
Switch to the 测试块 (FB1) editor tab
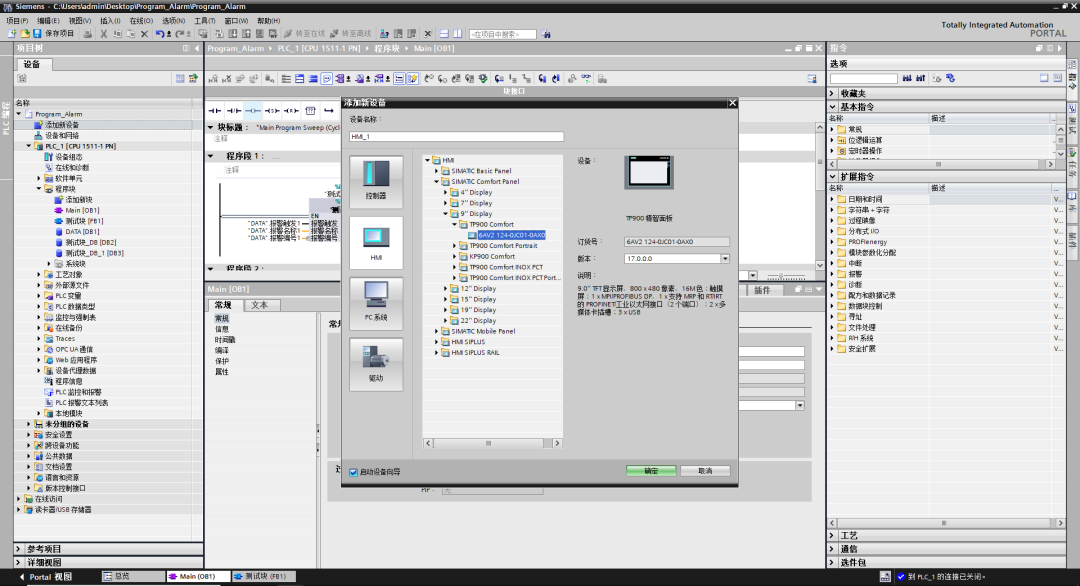(264, 576)
